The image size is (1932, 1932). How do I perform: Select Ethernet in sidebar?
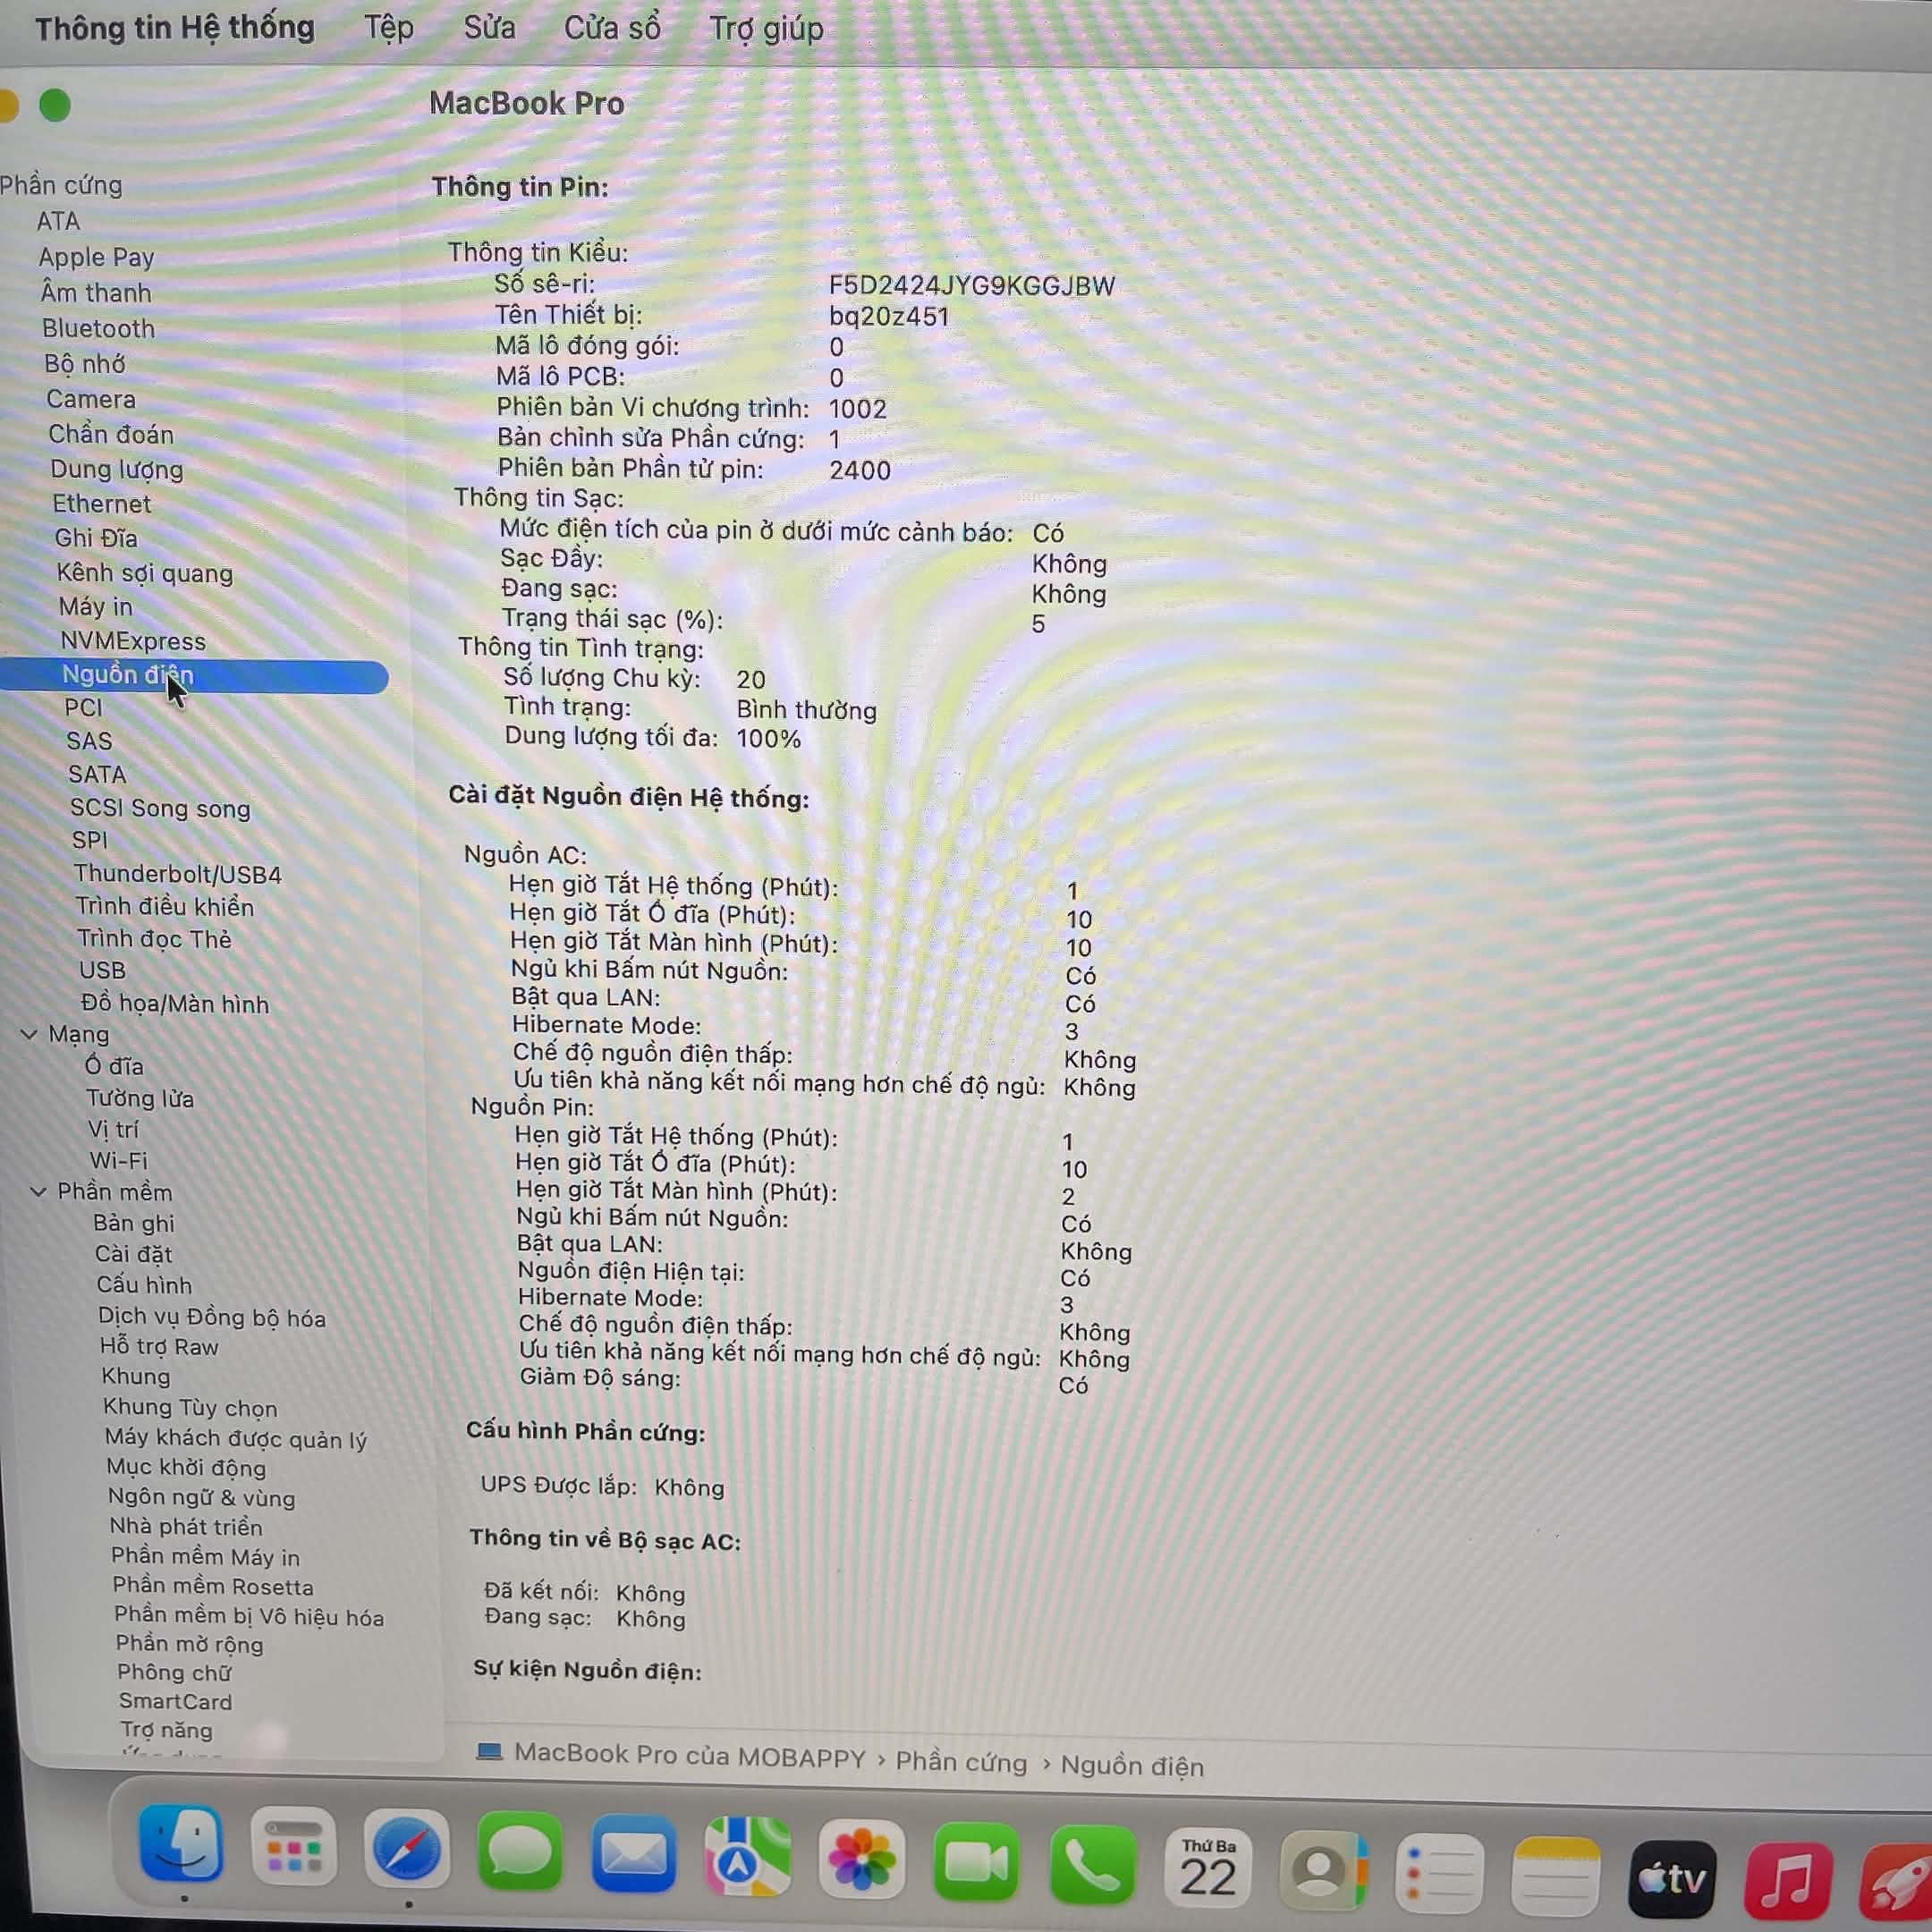point(102,503)
